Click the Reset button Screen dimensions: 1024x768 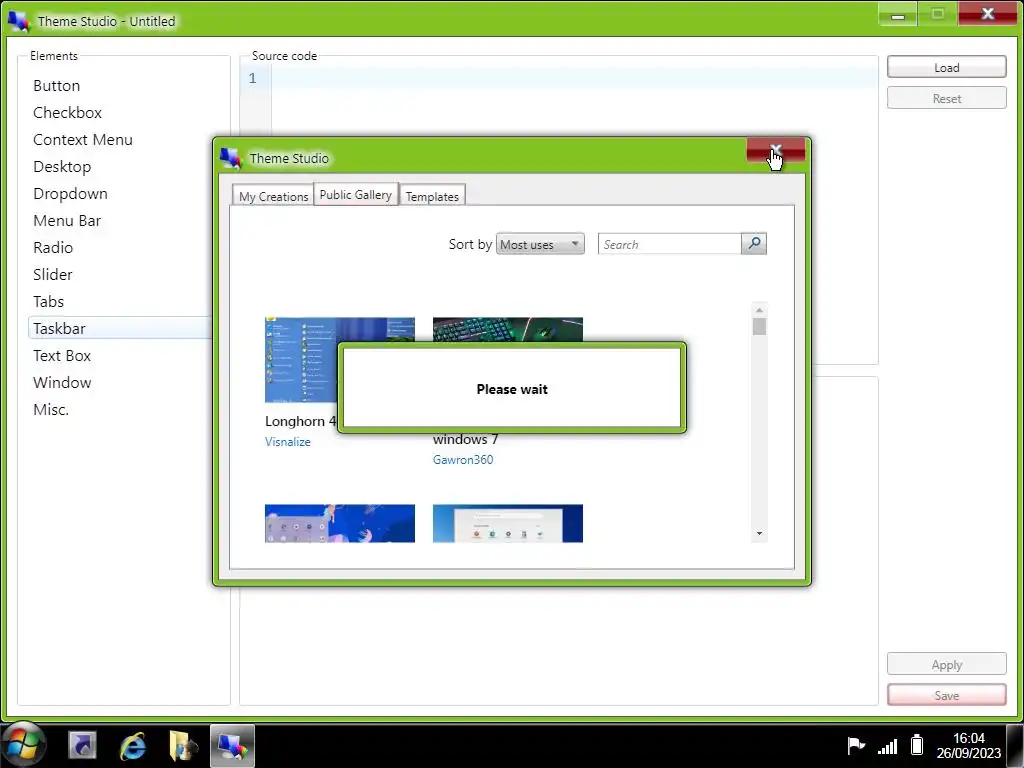pos(946,98)
